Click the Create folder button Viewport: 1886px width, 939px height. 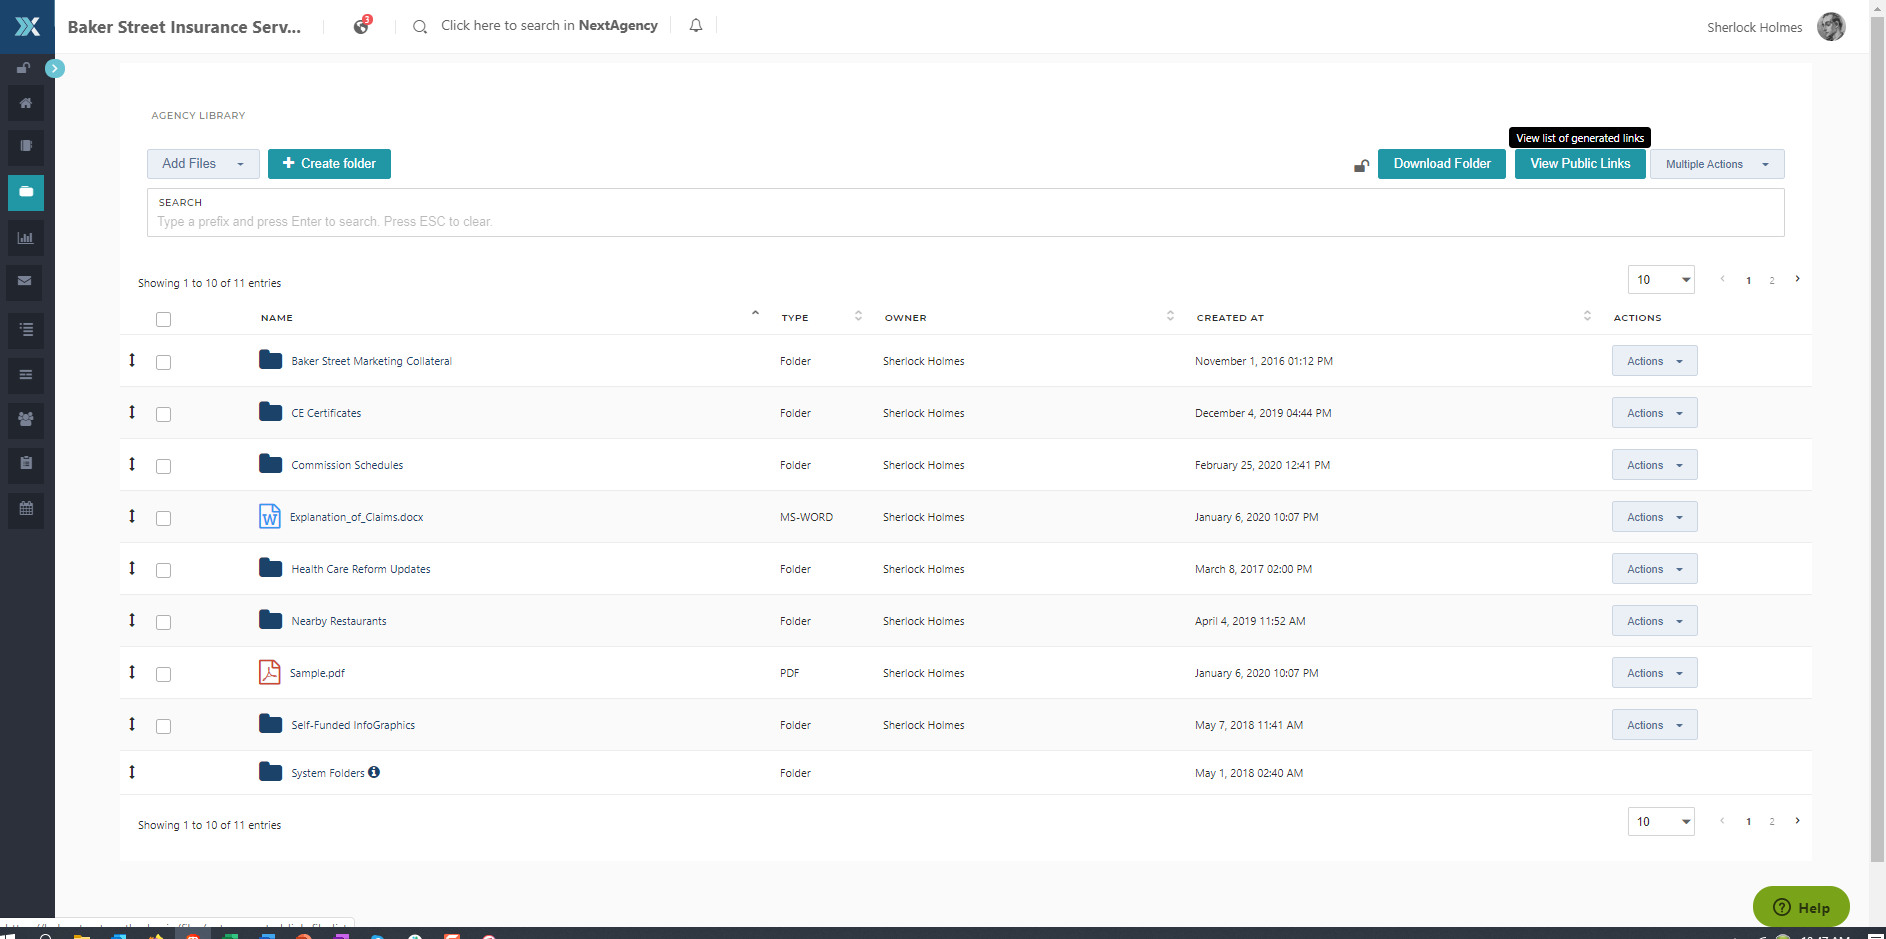[329, 164]
